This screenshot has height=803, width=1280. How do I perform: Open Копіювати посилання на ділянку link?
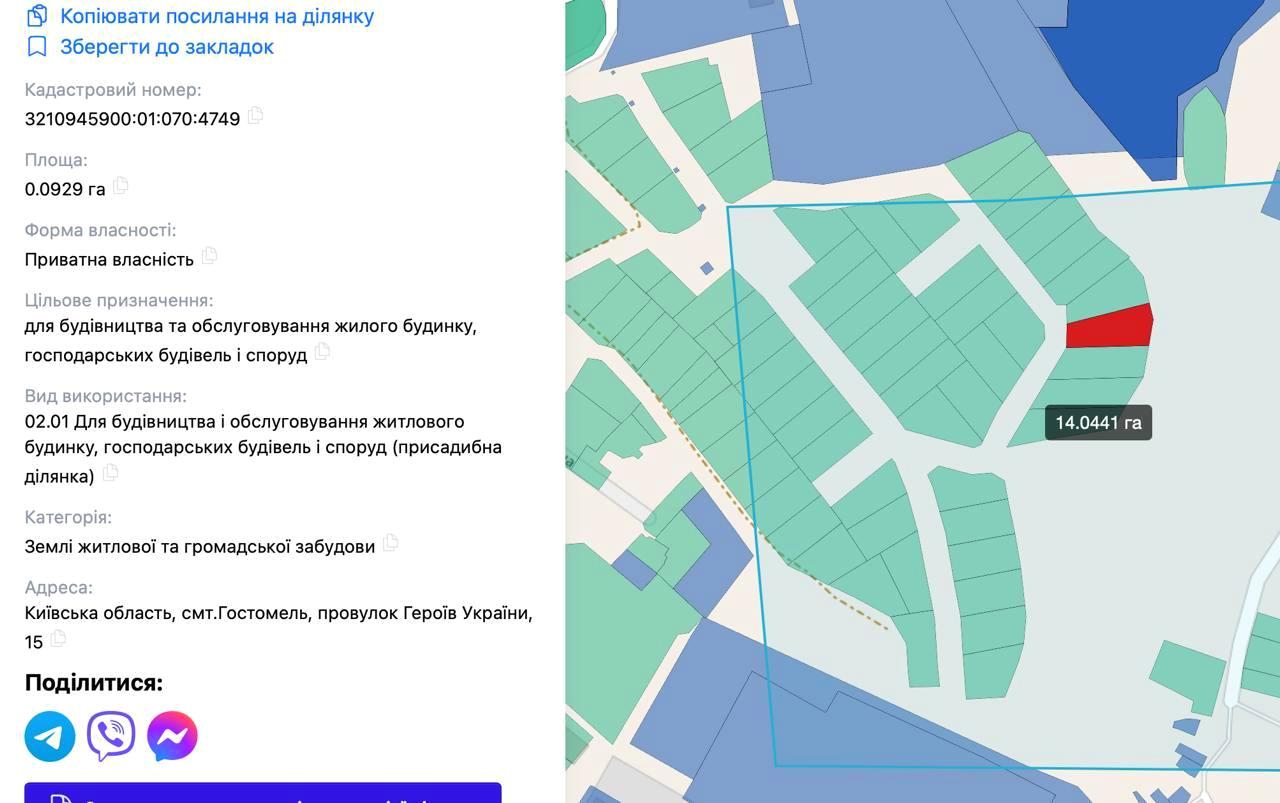point(217,16)
